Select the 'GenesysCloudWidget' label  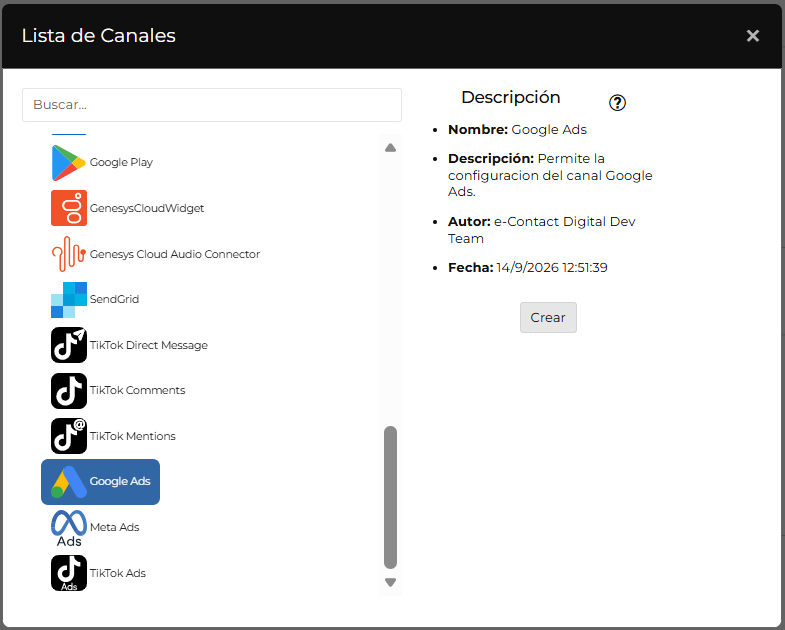[x=147, y=208]
